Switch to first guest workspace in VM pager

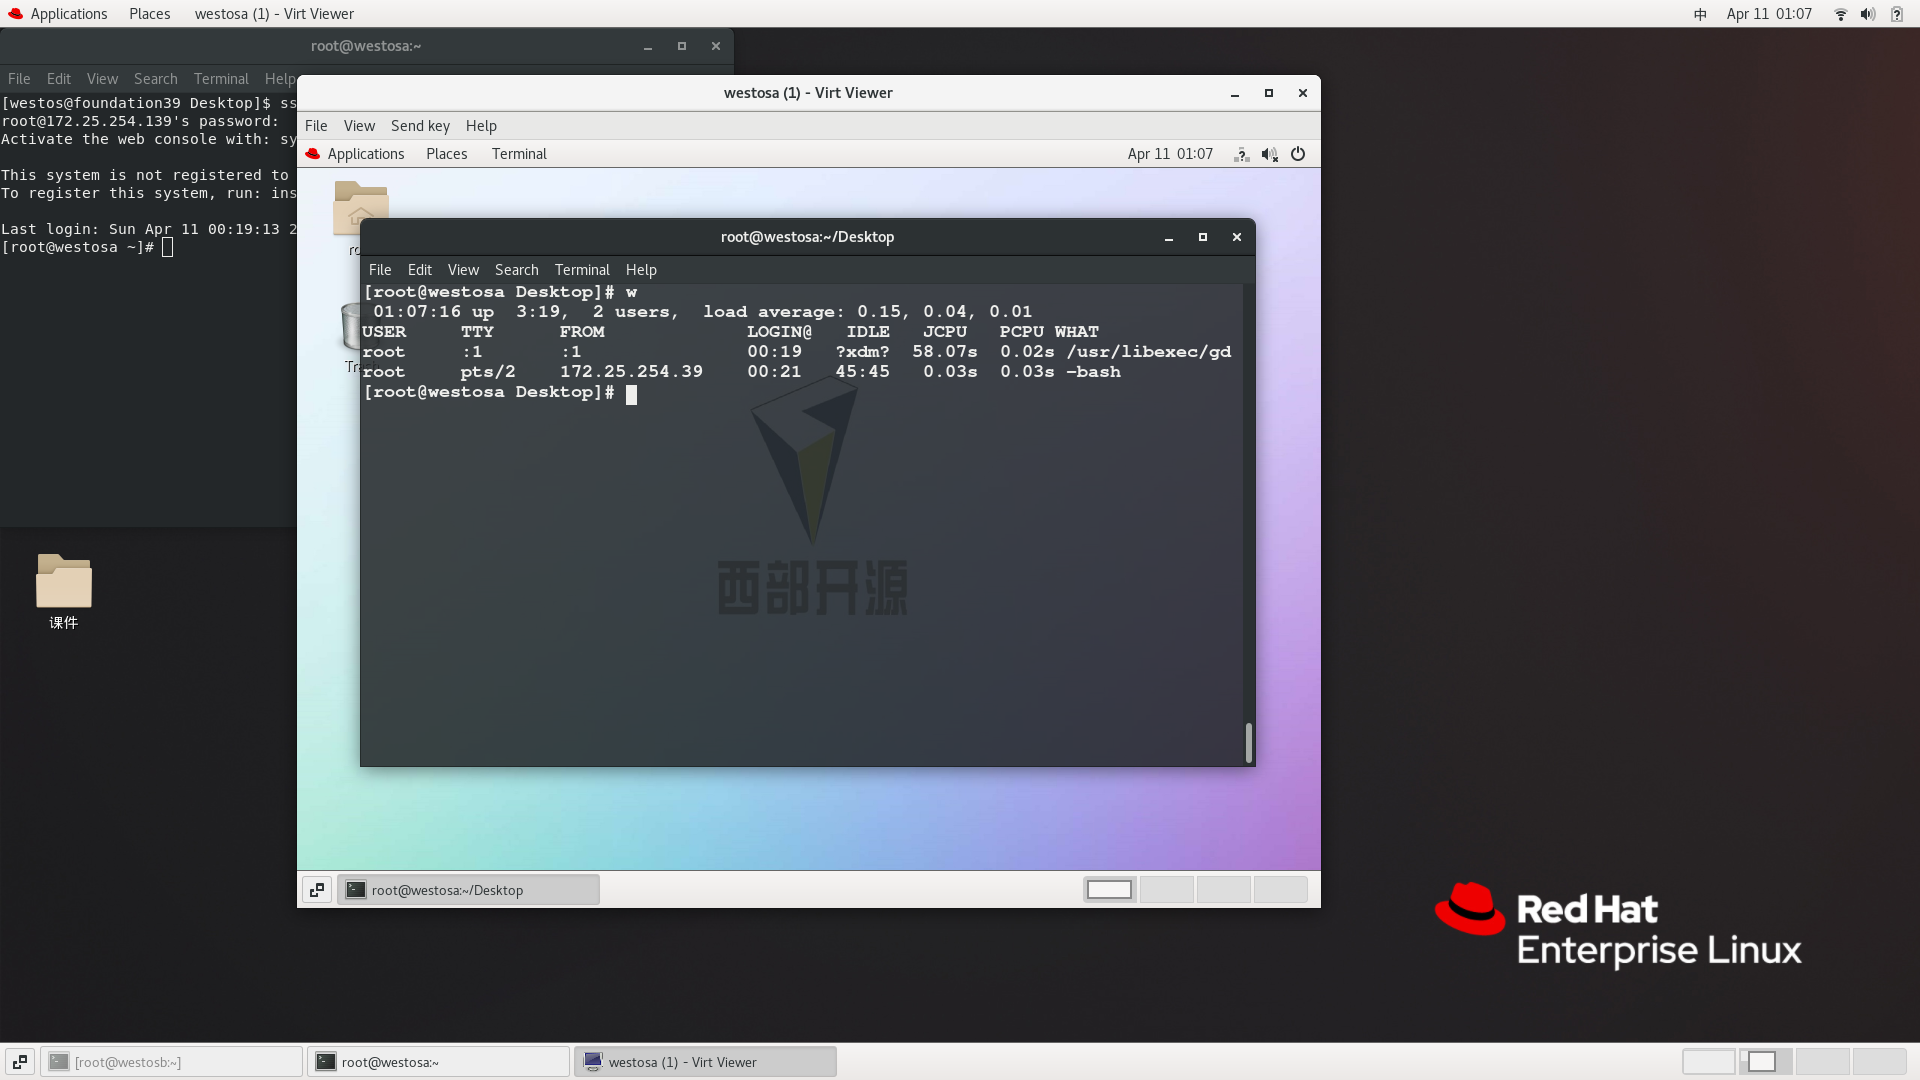pos(1109,889)
